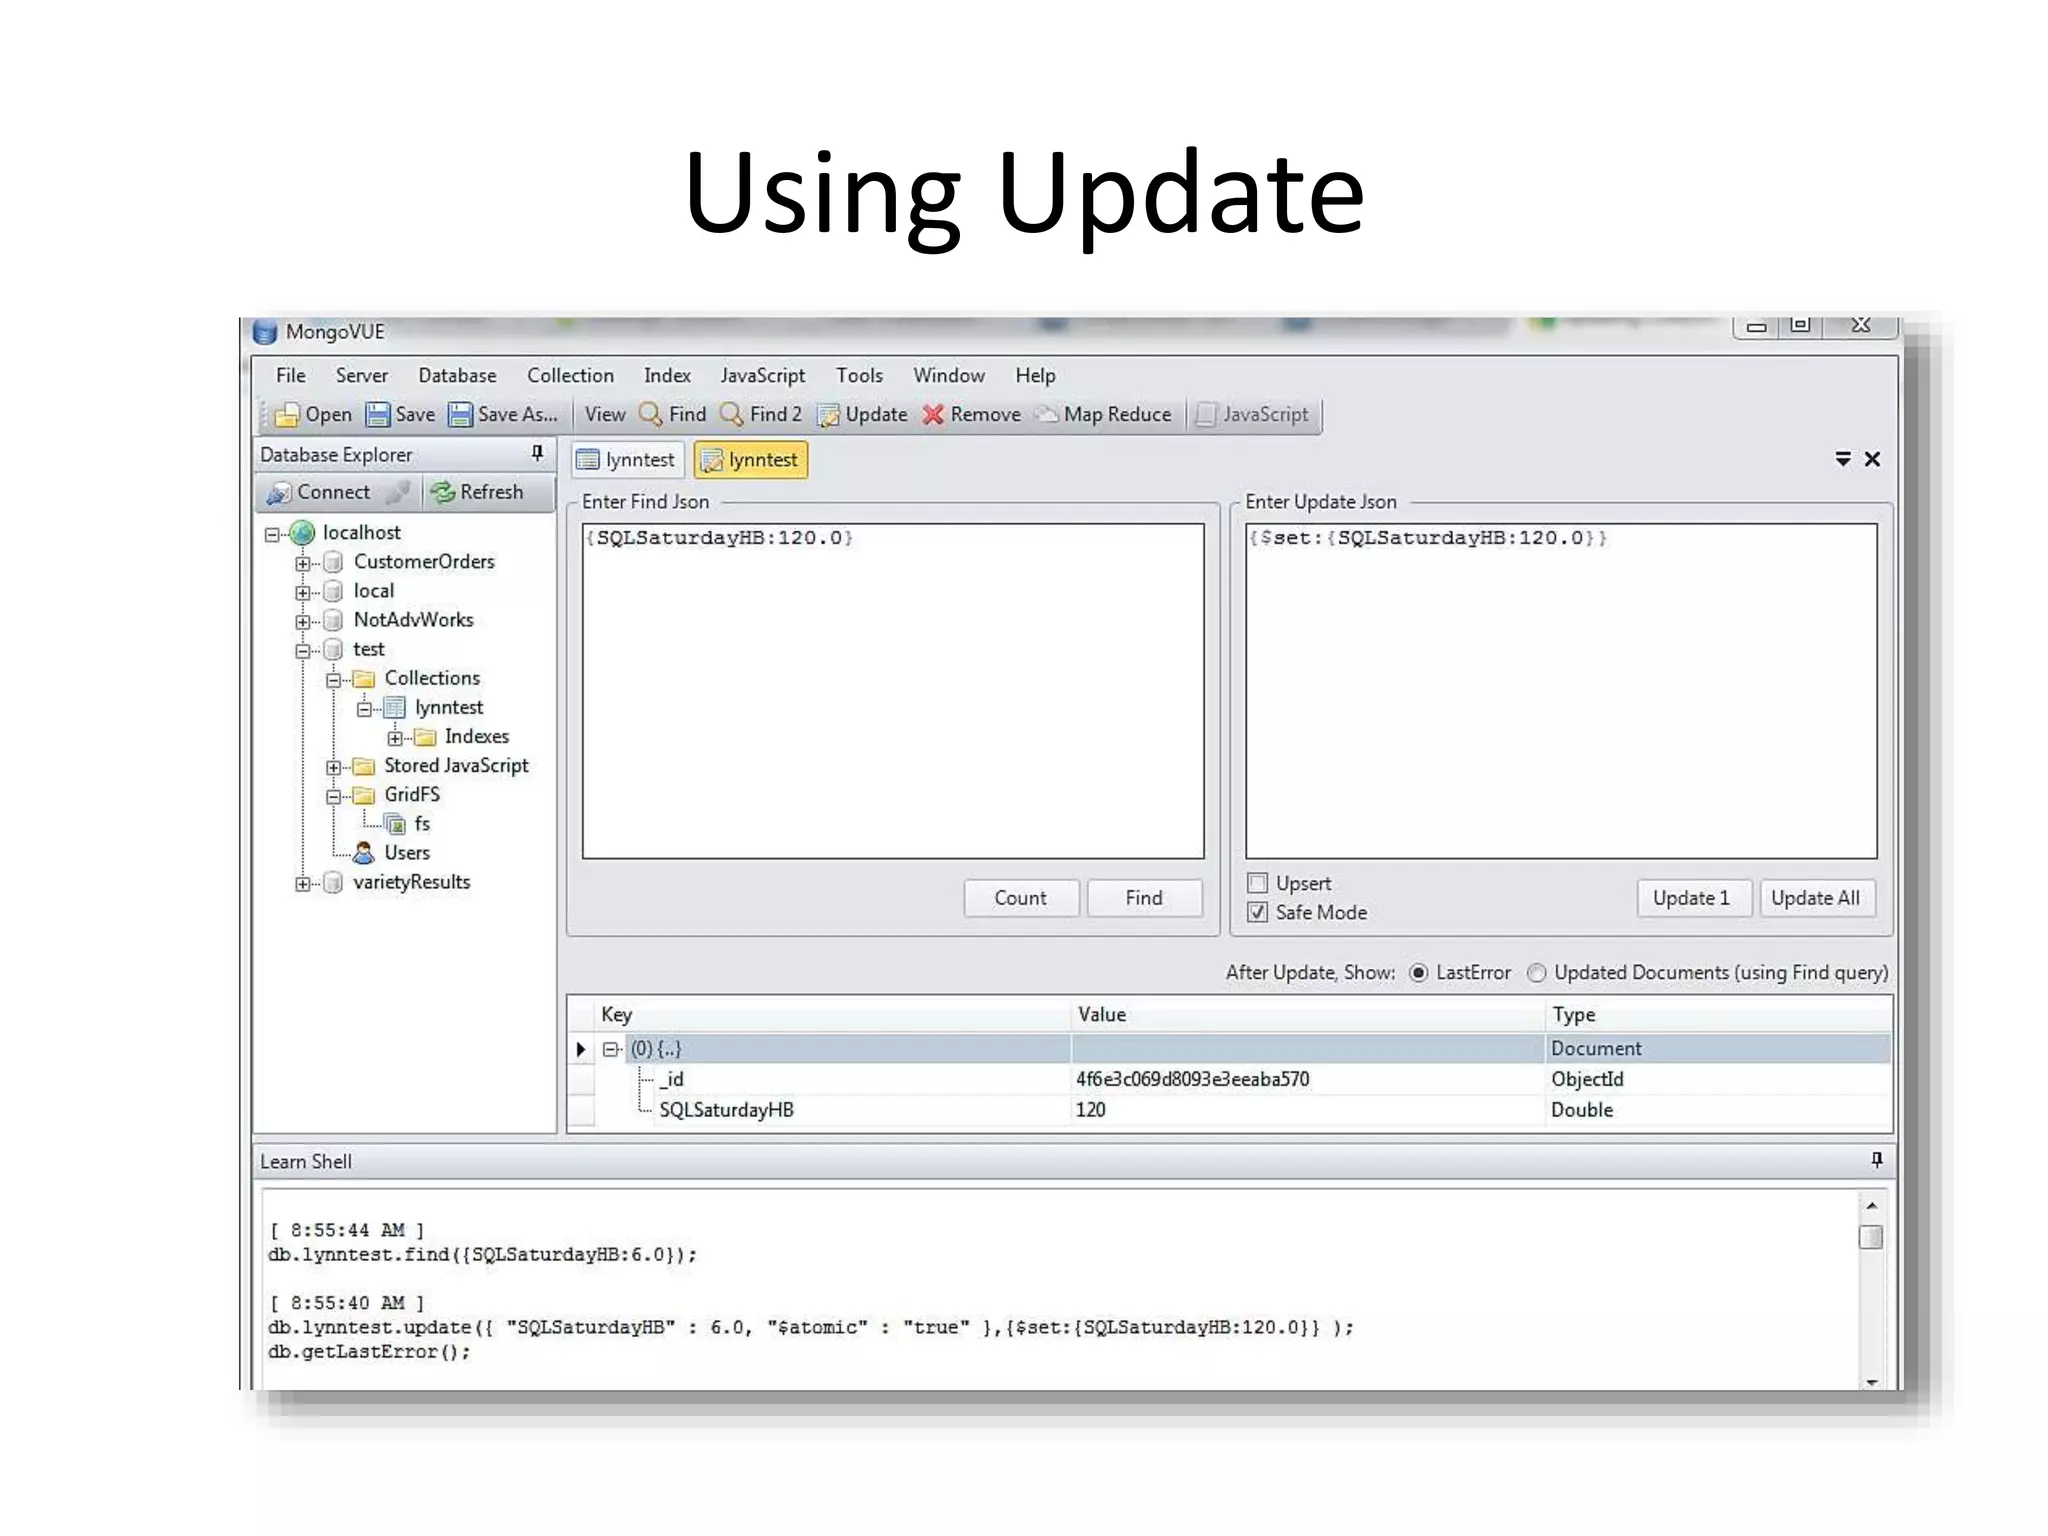Click the JavaScript toolbar item
Viewport: 2048px width, 1536px height.
point(1253,414)
